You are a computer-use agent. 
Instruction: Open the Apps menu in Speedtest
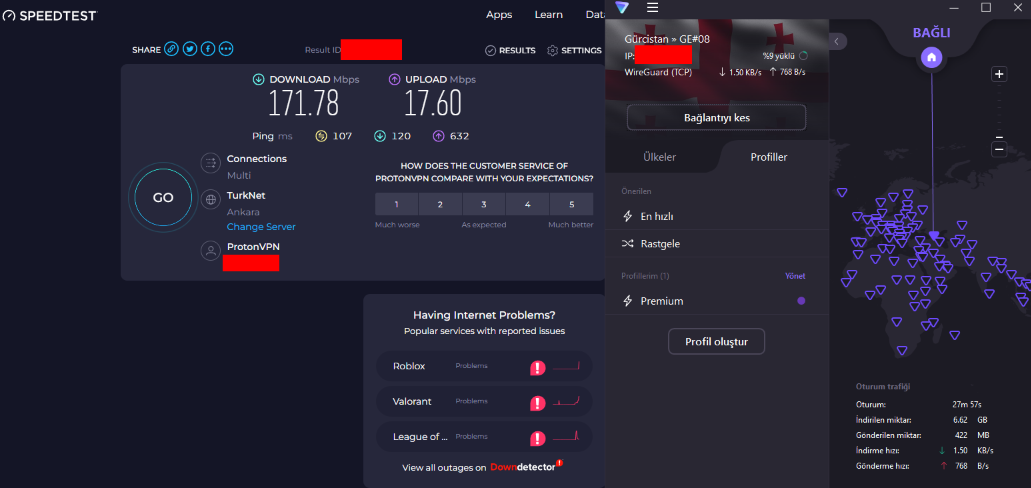click(x=499, y=14)
